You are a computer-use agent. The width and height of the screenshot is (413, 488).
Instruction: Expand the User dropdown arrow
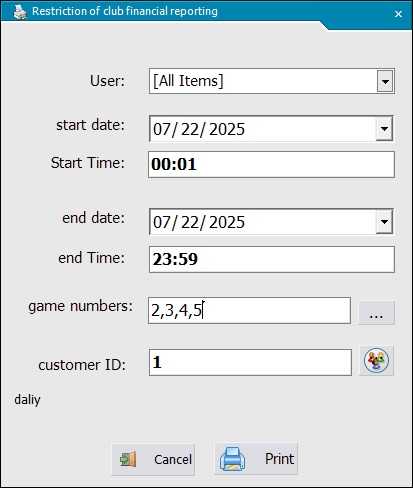(x=385, y=81)
